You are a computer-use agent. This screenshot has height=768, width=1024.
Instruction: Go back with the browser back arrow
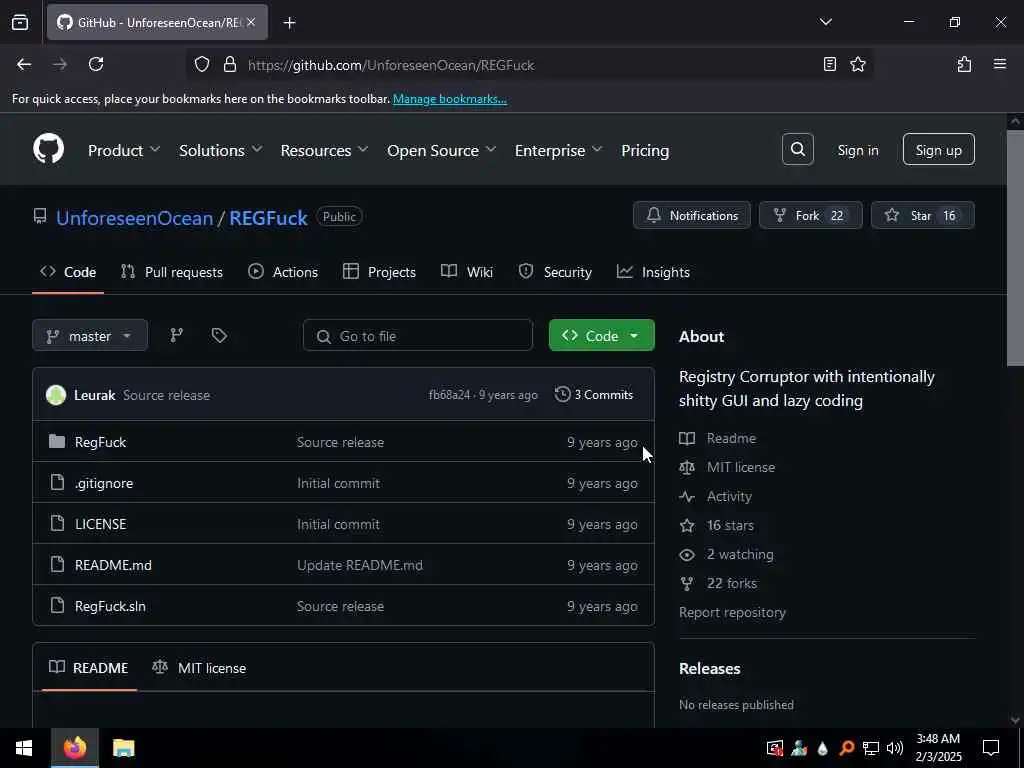click(x=24, y=64)
